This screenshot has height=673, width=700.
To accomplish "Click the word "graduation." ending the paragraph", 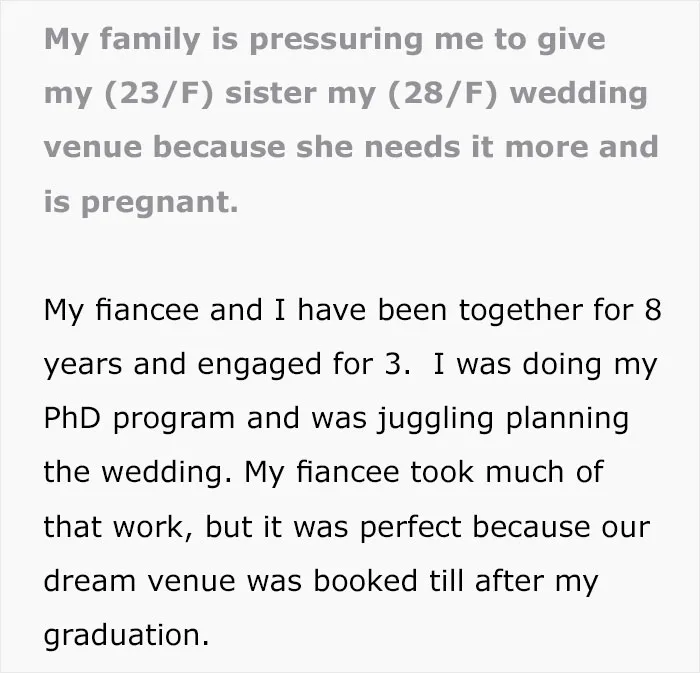I will (126, 636).
